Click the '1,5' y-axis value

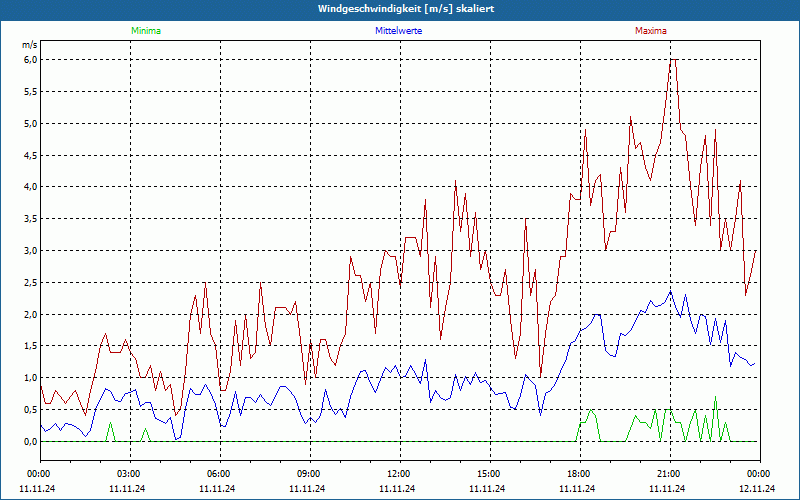31,346
